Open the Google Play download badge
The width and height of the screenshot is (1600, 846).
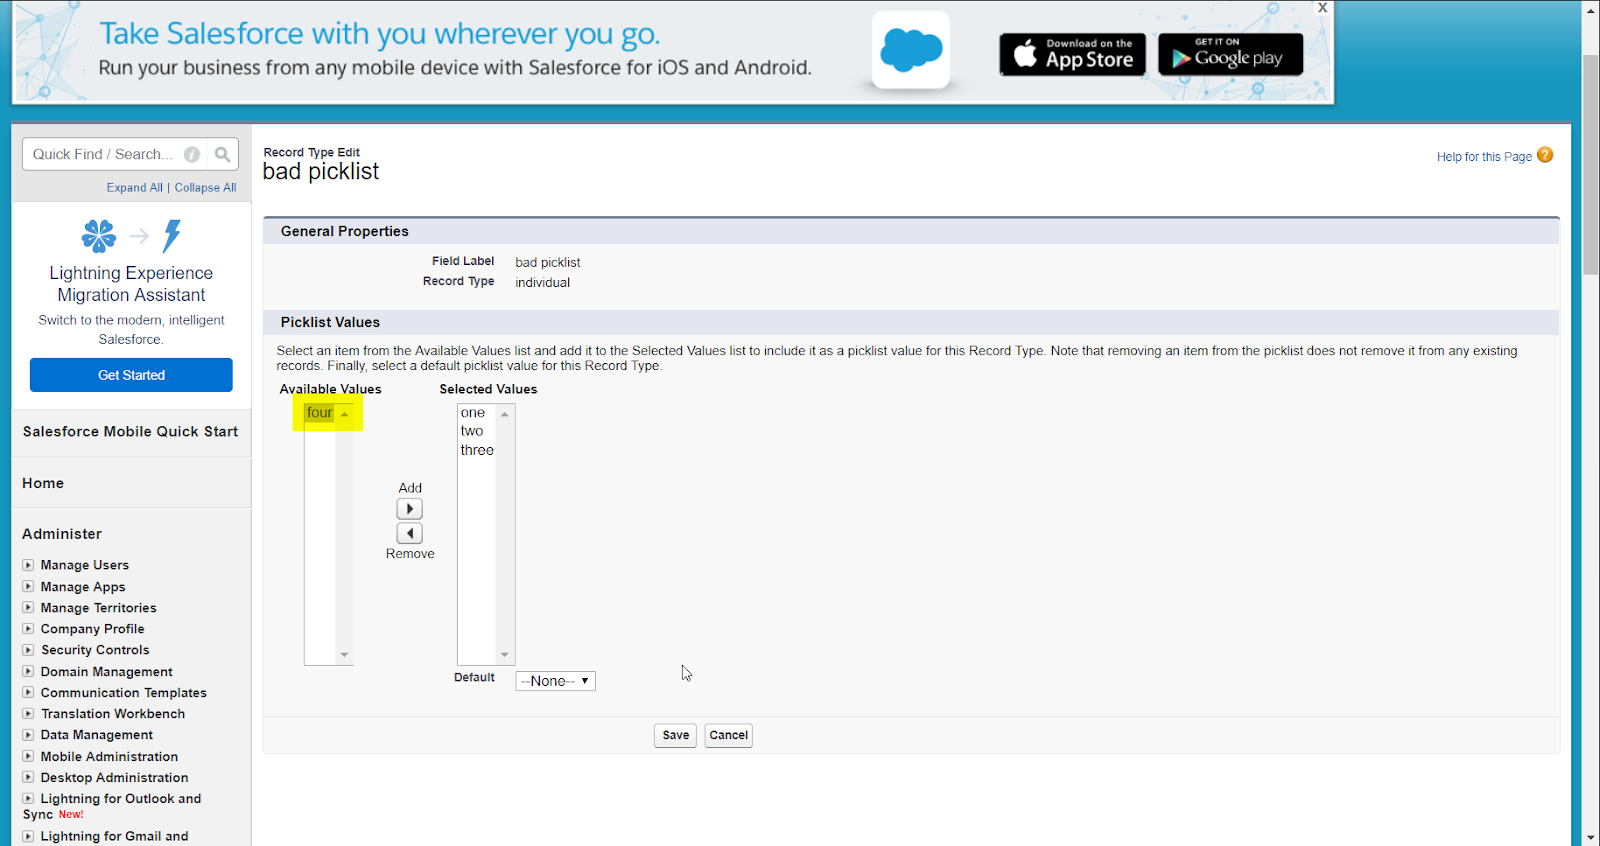coord(1230,54)
